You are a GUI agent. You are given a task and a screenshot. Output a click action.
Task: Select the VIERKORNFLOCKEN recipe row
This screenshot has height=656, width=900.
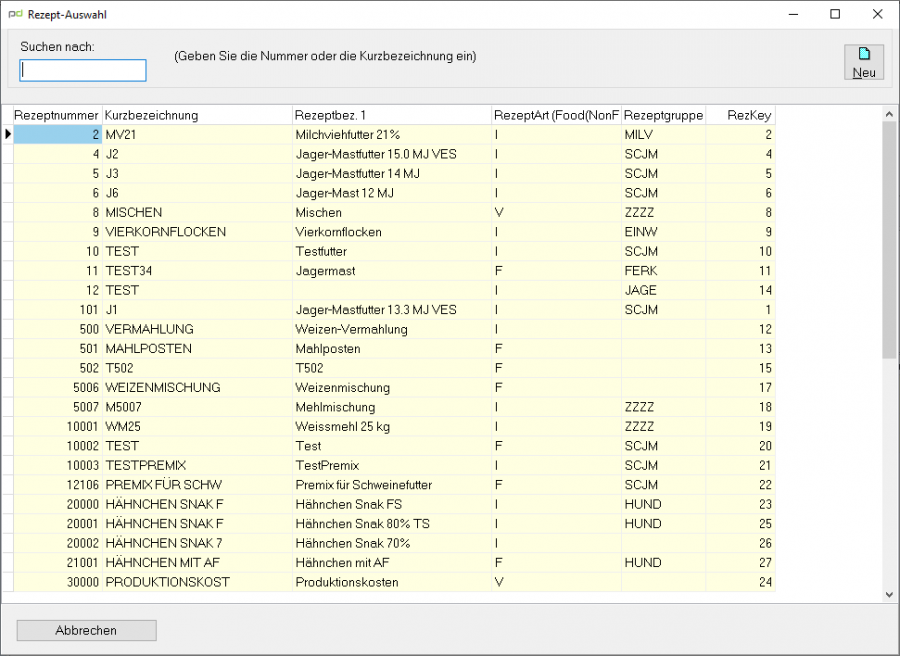[394, 232]
